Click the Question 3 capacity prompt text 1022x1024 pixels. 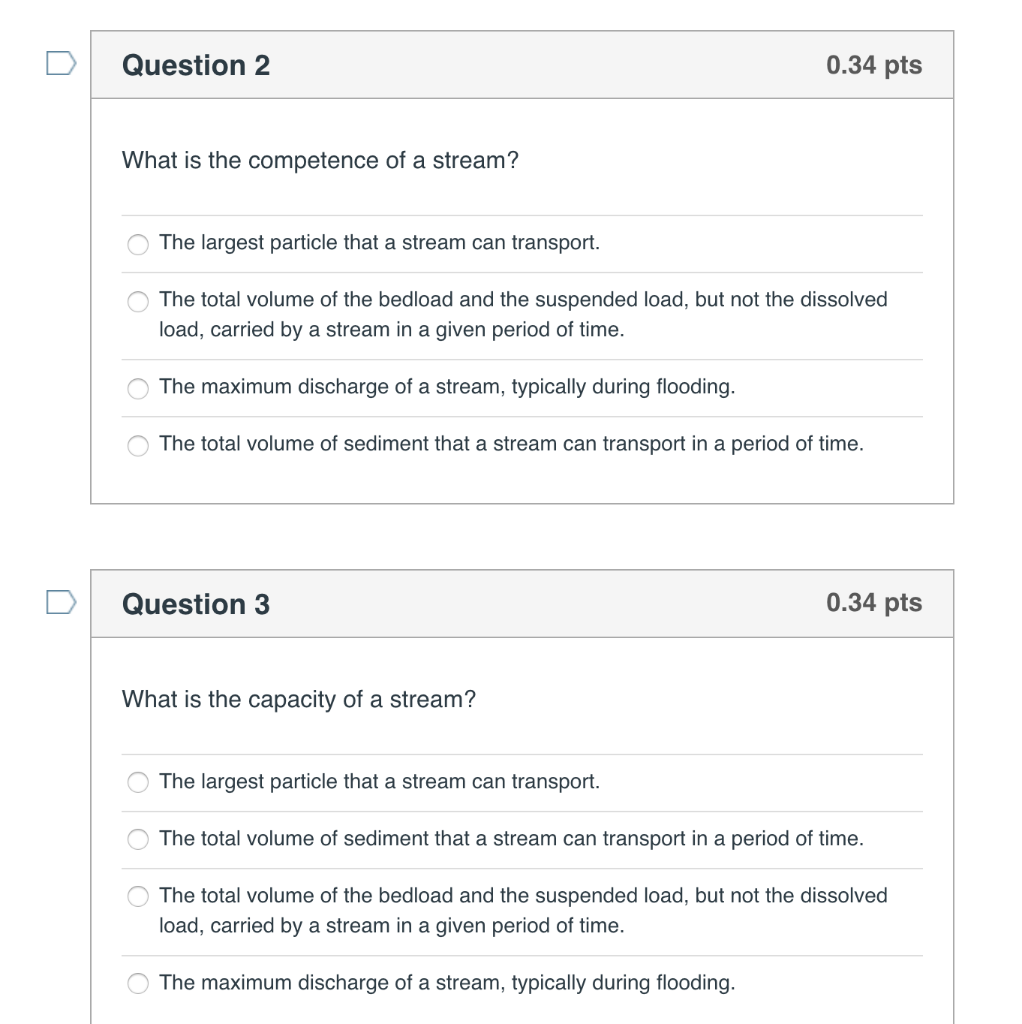coord(300,700)
